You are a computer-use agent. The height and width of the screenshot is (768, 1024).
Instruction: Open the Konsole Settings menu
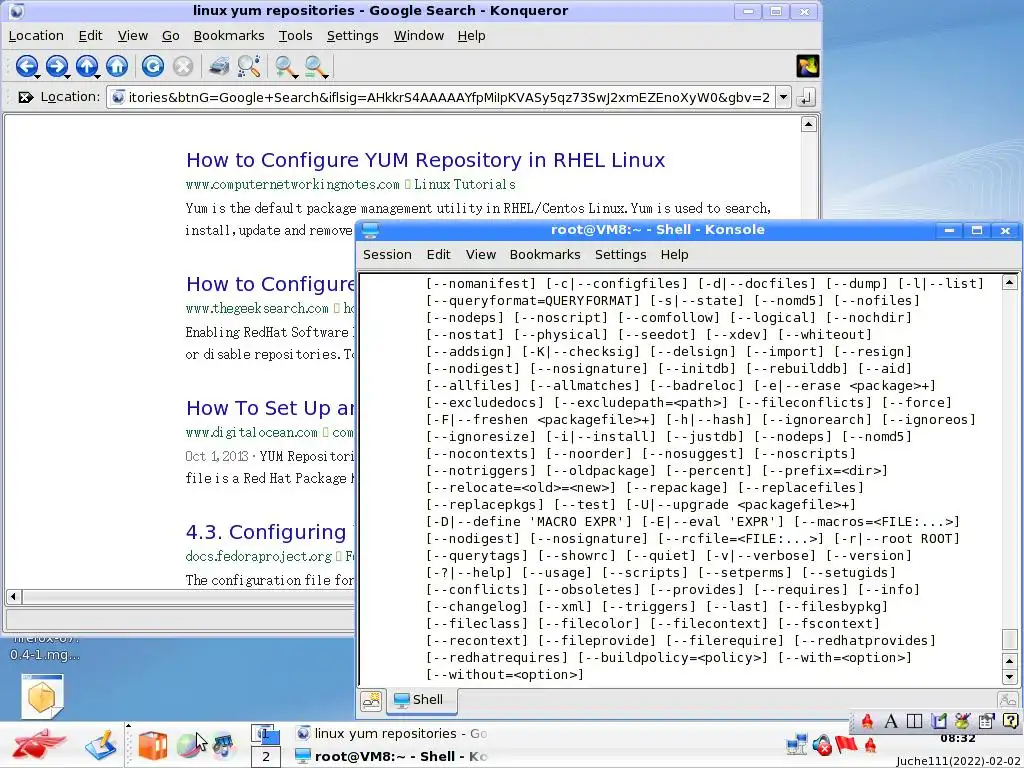620,255
